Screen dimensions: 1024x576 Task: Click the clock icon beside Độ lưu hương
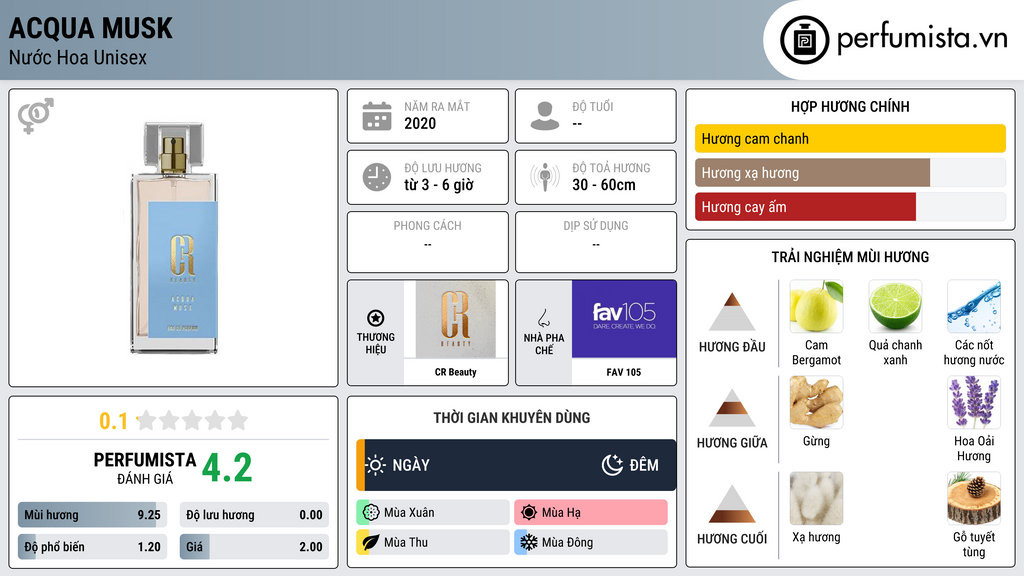pyautogui.click(x=377, y=177)
